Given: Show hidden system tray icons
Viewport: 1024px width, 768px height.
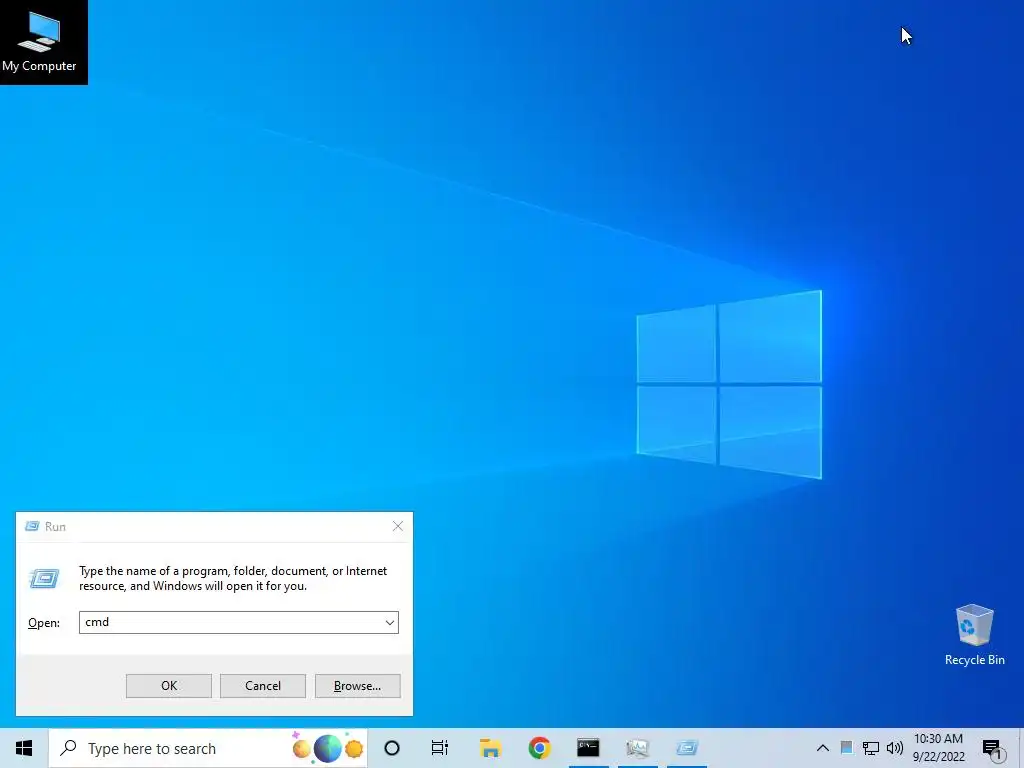Looking at the screenshot, I should pos(823,748).
